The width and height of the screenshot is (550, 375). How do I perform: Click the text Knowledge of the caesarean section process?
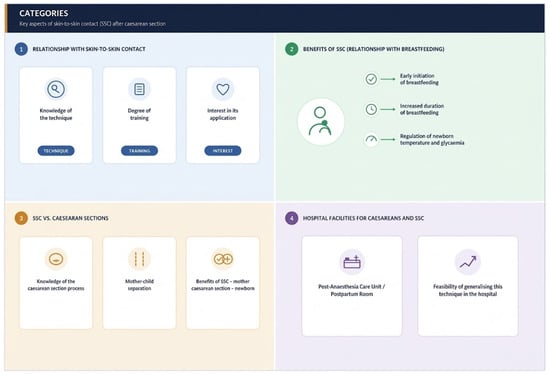(56, 285)
